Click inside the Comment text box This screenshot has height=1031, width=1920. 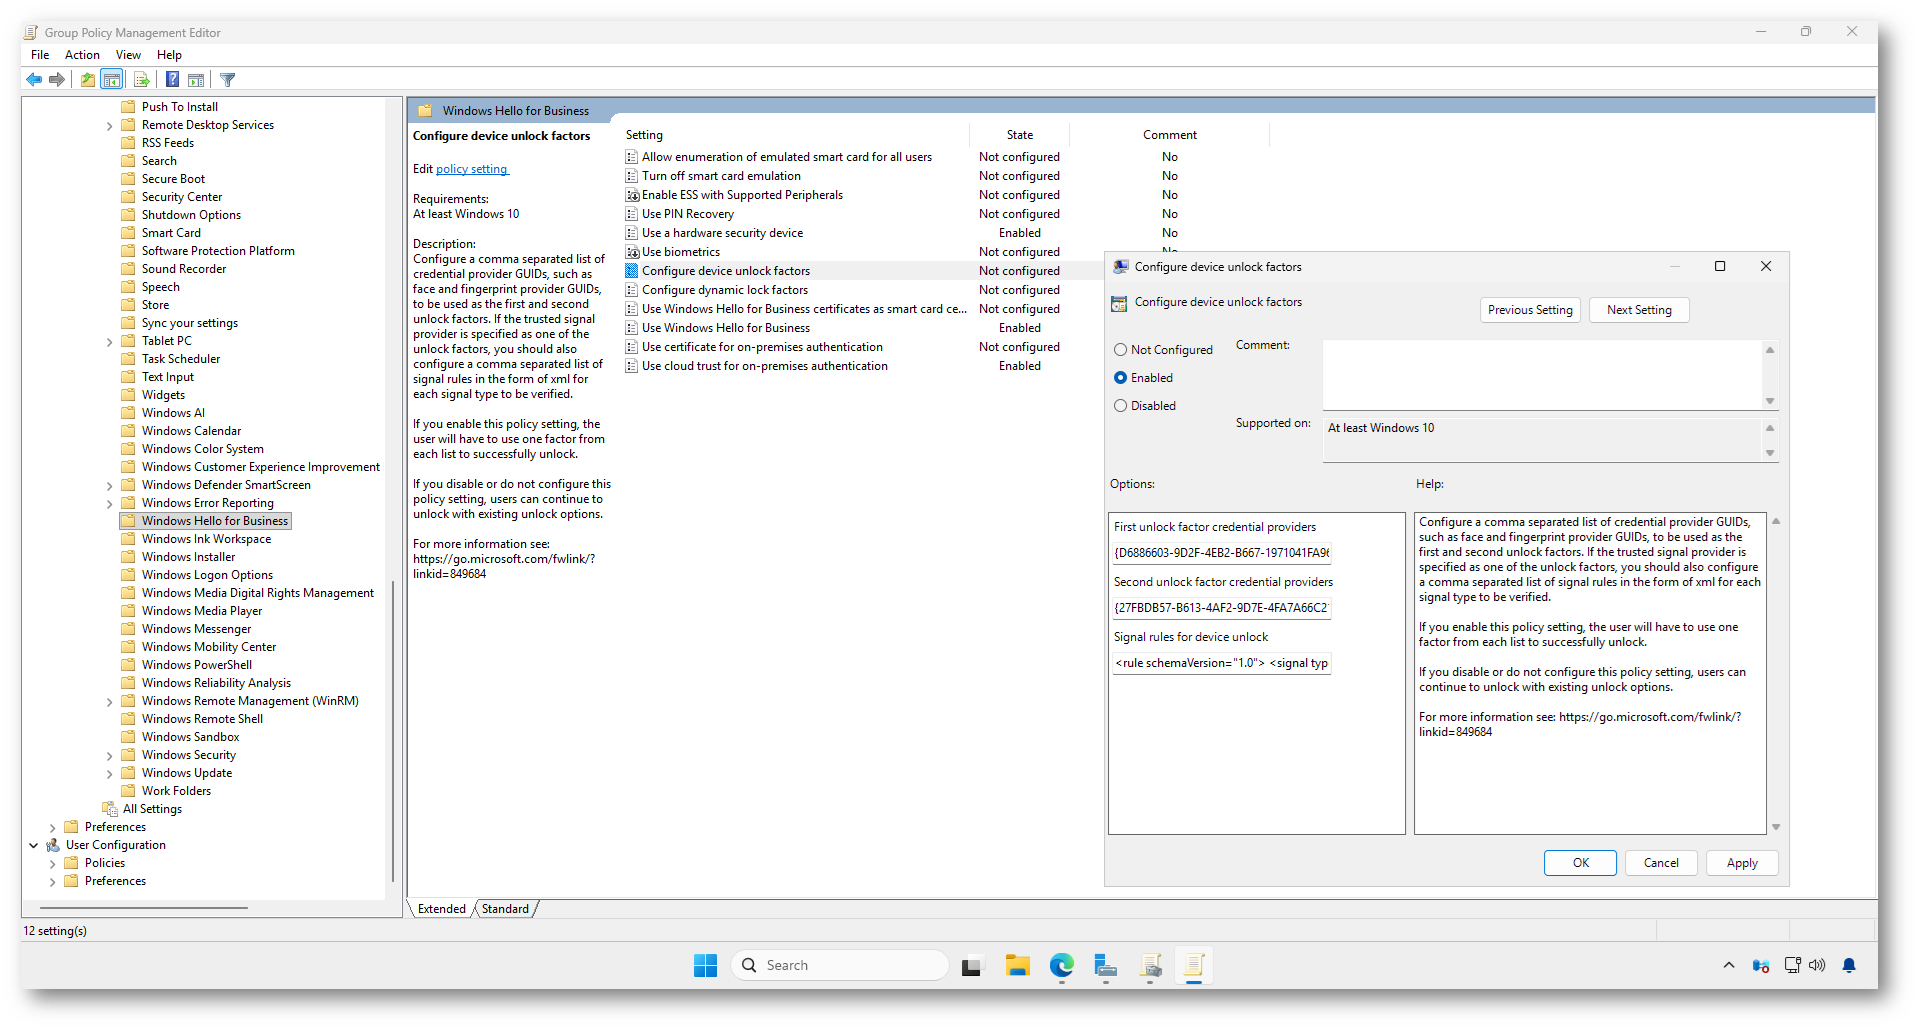pyautogui.click(x=1542, y=374)
